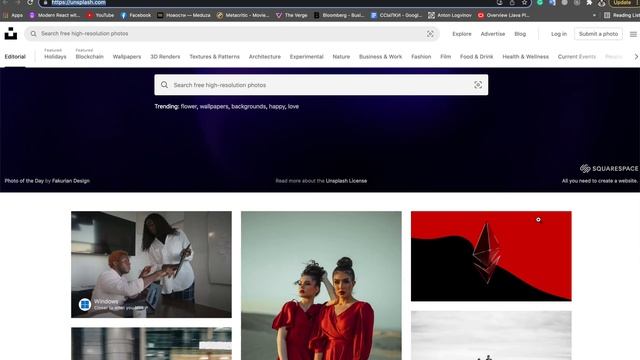Open the Modern React bookmark
This screenshot has width=640, height=360.
[55, 15]
